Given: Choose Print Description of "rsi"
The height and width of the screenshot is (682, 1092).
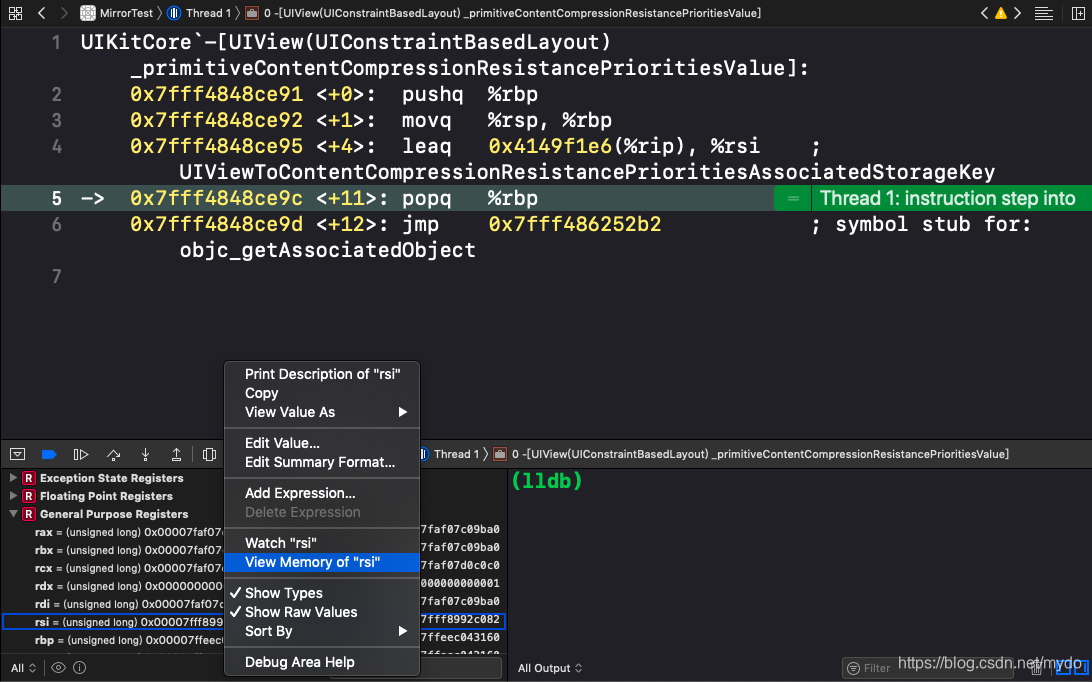Looking at the screenshot, I should 322,374.
